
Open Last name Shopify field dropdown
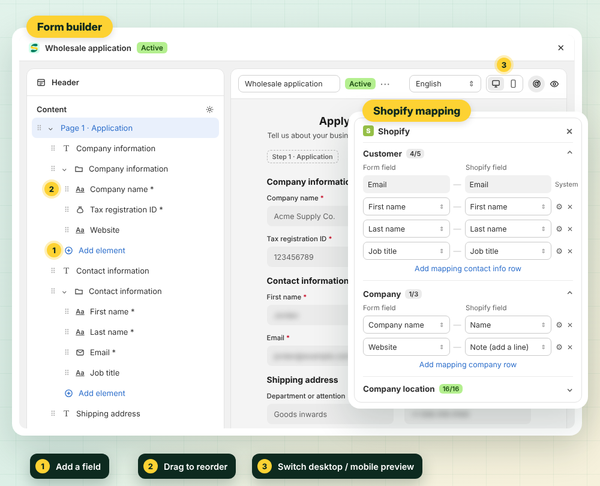508,229
